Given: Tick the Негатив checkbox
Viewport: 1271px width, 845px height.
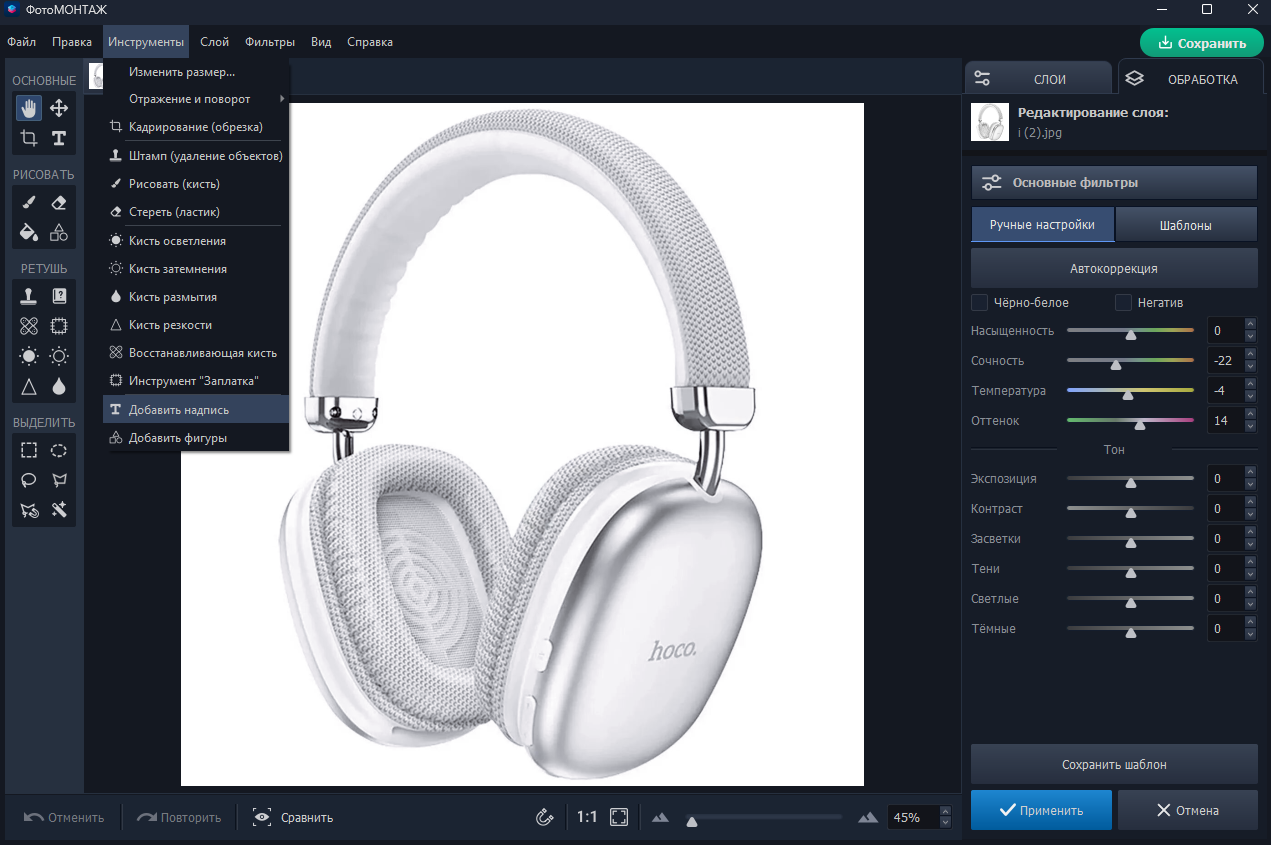Looking at the screenshot, I should 1123,302.
